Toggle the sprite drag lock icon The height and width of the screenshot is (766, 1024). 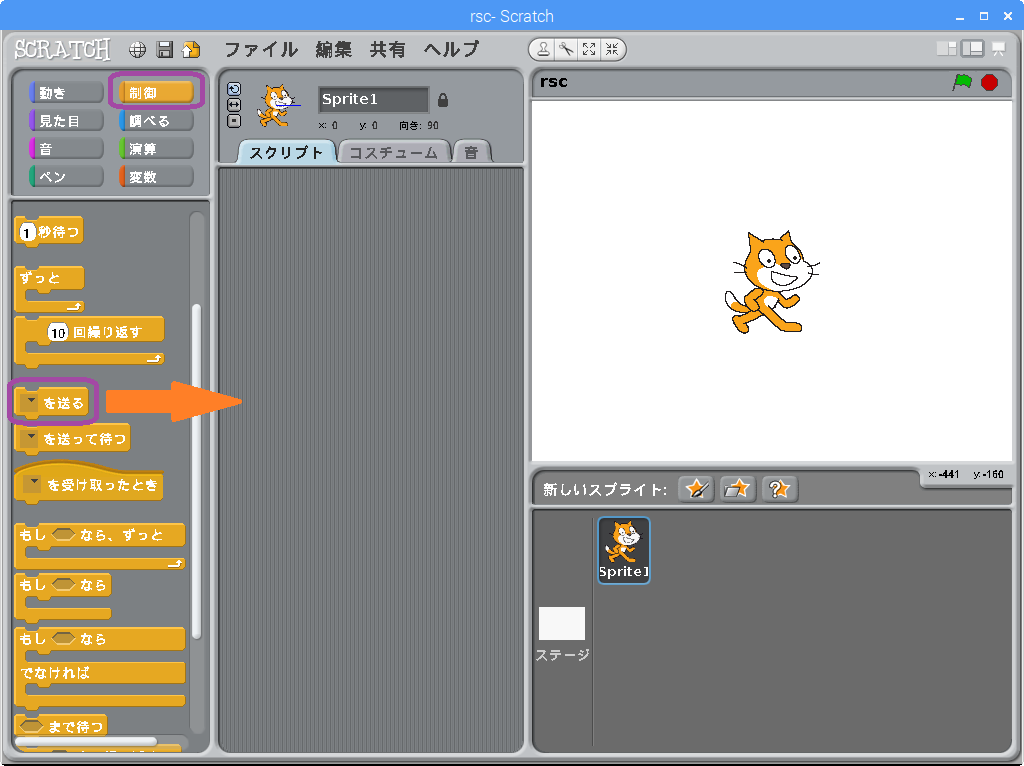point(443,100)
